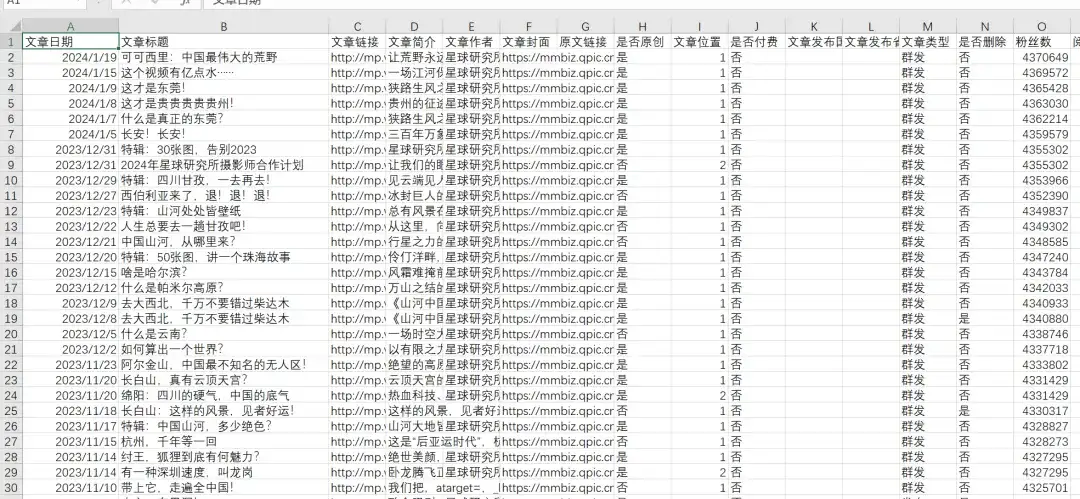Click the 文章链接 header cell
This screenshot has height=499, width=1080.
point(357,42)
